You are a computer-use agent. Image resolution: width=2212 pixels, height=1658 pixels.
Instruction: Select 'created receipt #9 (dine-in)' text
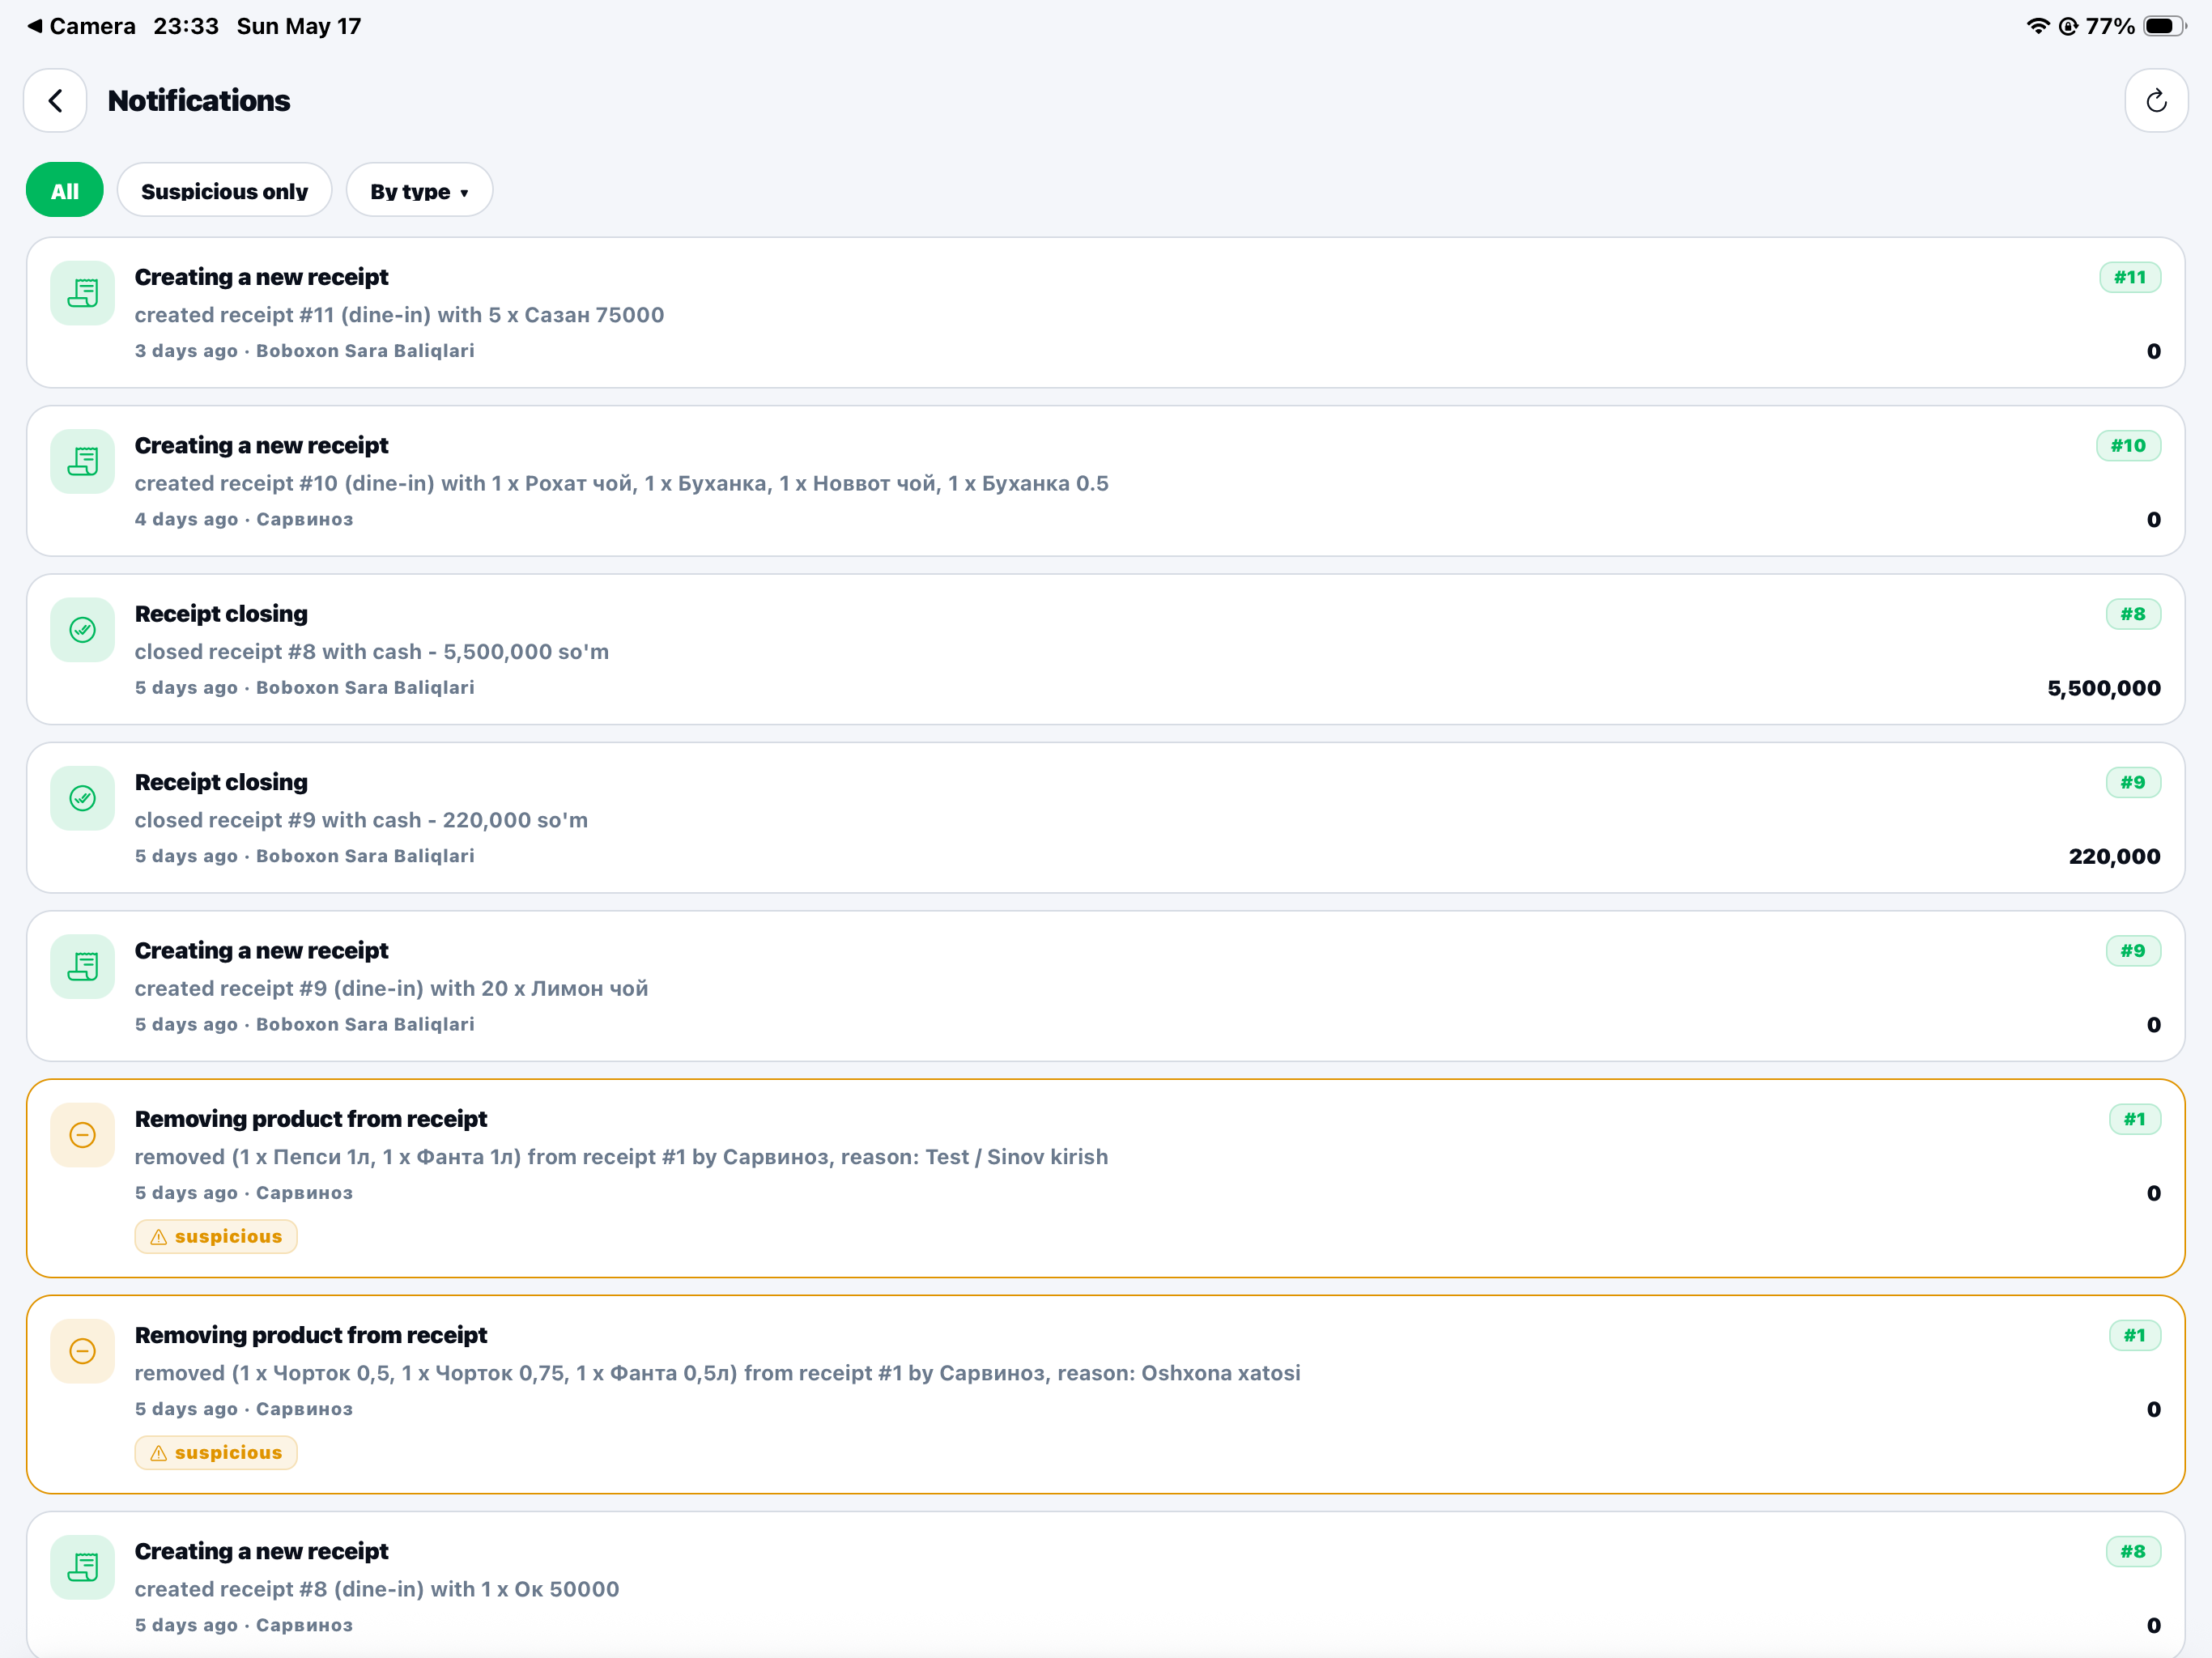tap(391, 988)
